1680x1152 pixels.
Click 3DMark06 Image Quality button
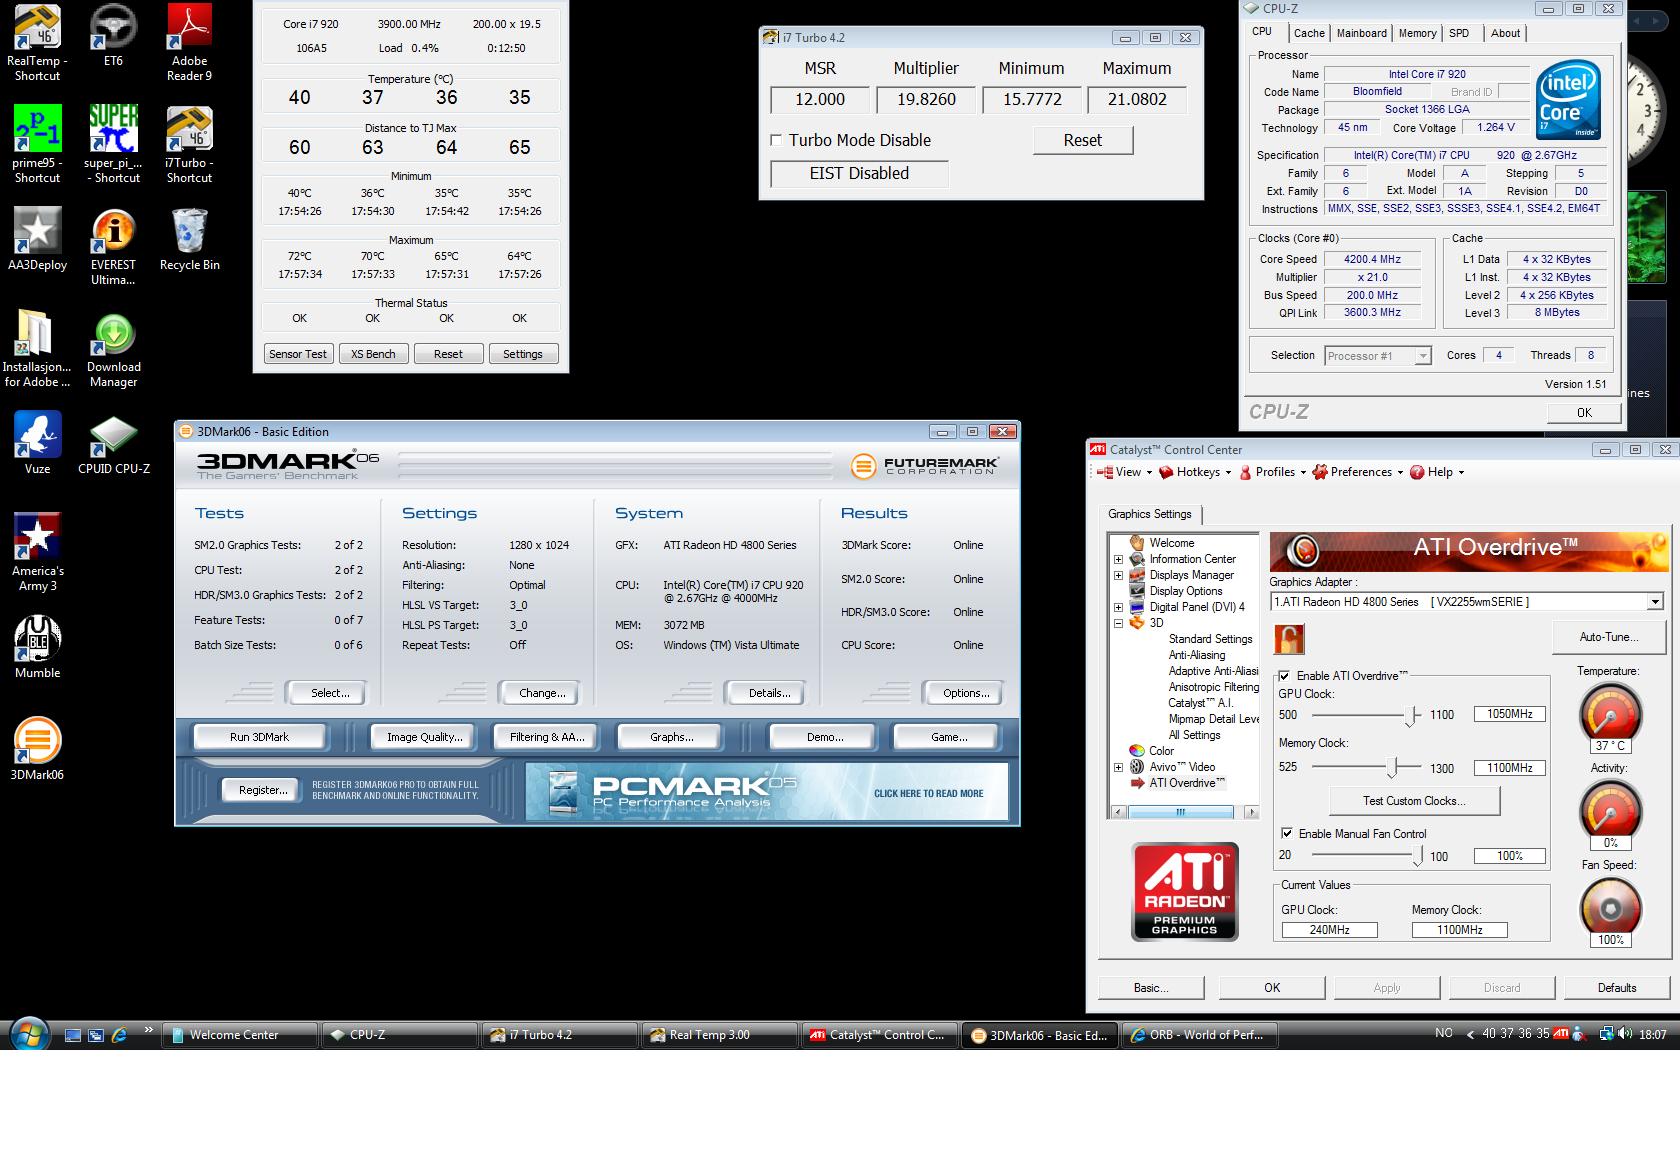tap(425, 737)
